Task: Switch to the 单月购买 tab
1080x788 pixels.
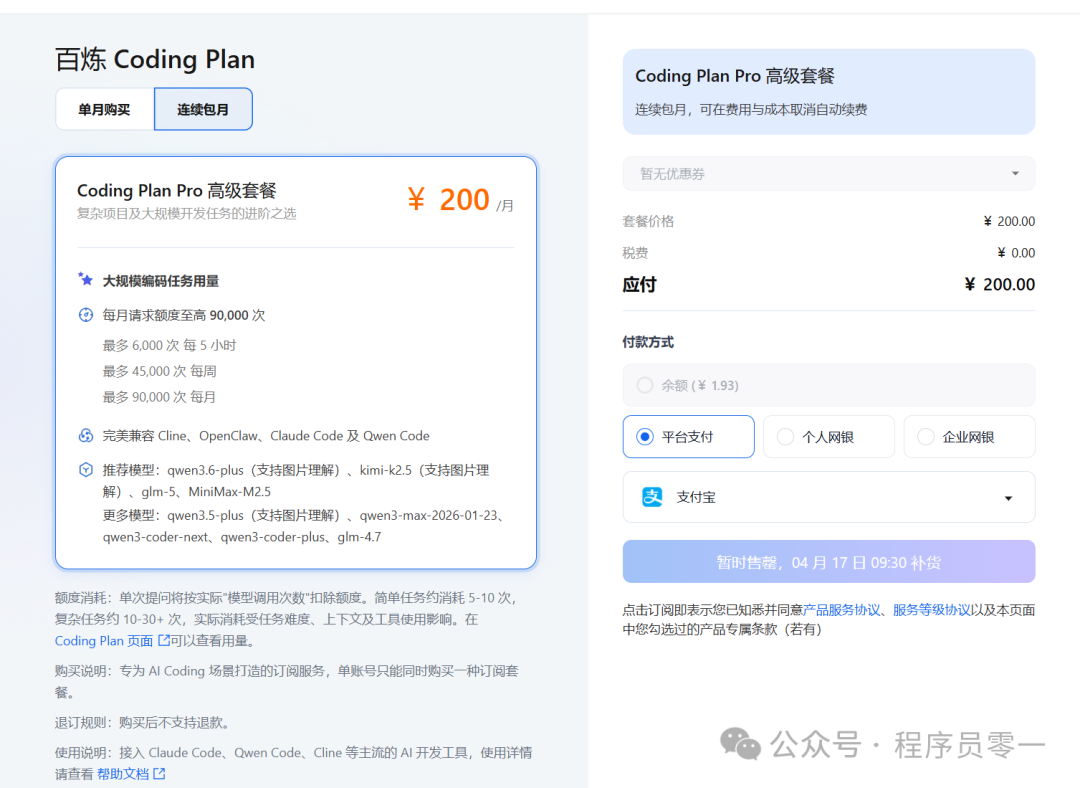Action: tap(105, 109)
